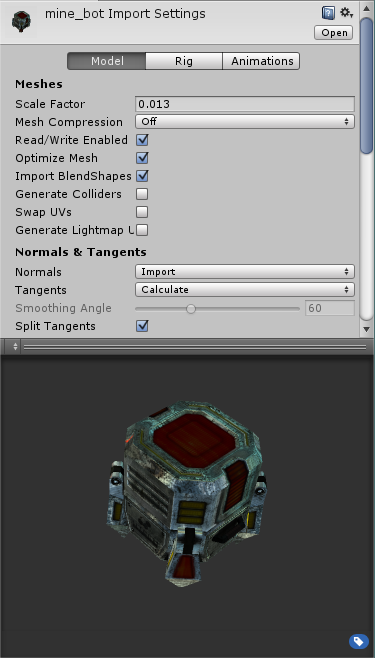Click the blue asset label tag icon
This screenshot has height=658, width=375.
tap(359, 641)
